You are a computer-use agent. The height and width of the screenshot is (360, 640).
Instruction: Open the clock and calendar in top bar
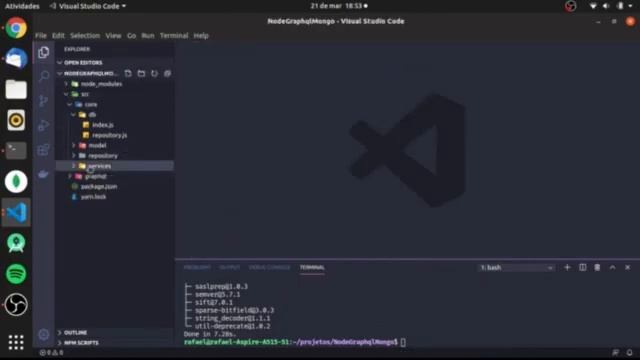339,6
